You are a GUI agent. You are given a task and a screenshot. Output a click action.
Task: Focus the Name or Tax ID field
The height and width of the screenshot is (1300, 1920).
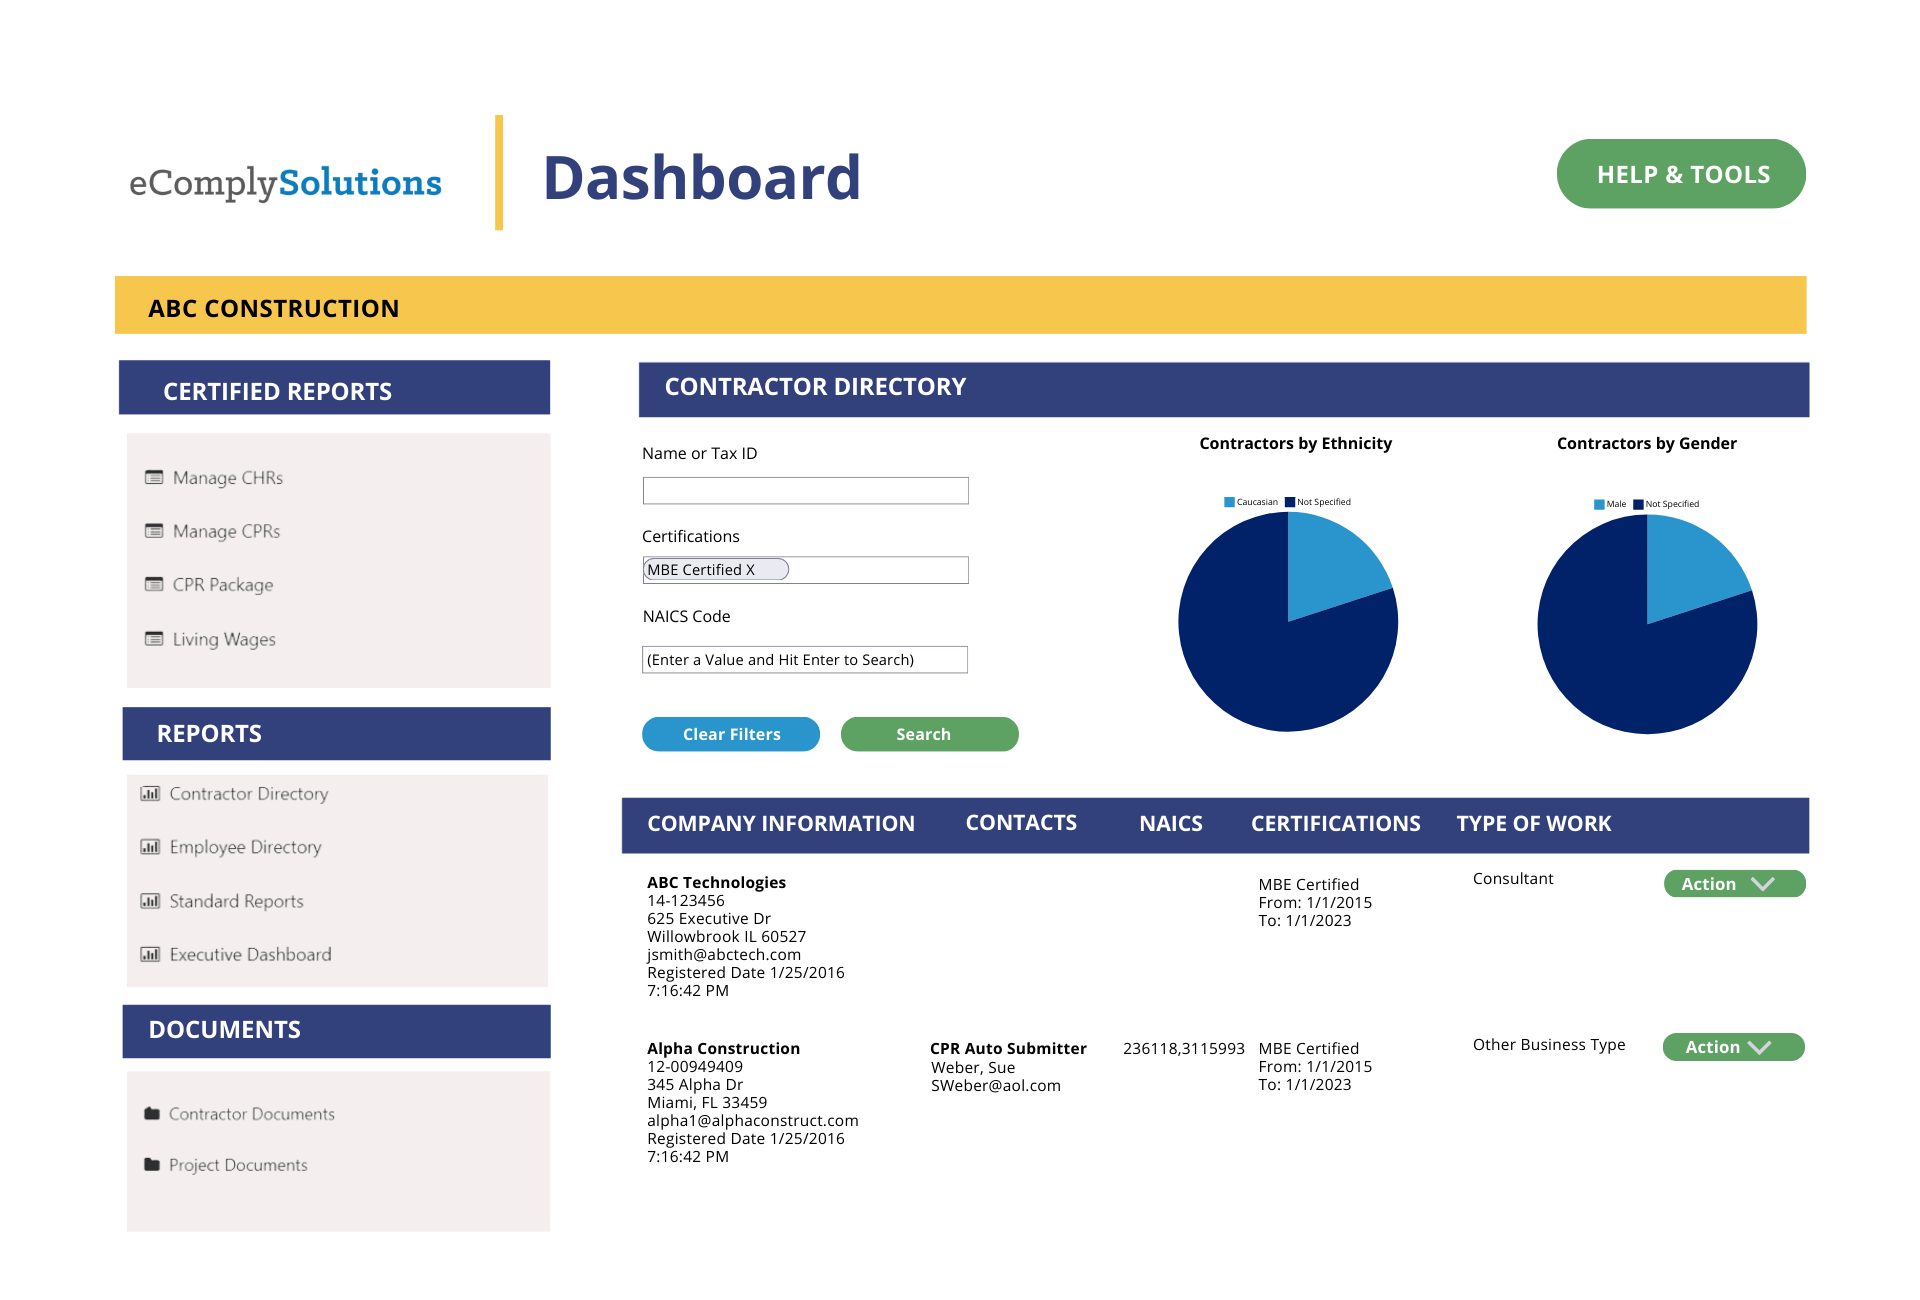pyautogui.click(x=805, y=491)
